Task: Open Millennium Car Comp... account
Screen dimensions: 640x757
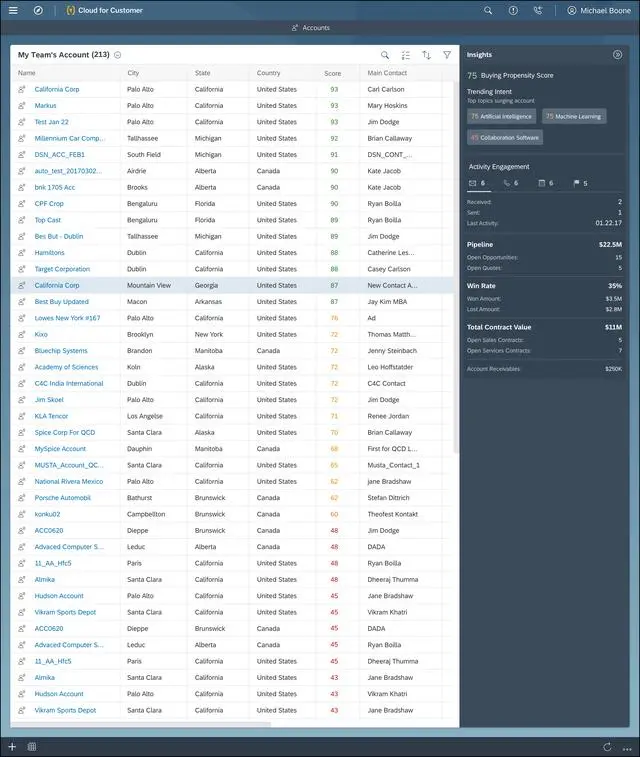Action: tap(70, 139)
